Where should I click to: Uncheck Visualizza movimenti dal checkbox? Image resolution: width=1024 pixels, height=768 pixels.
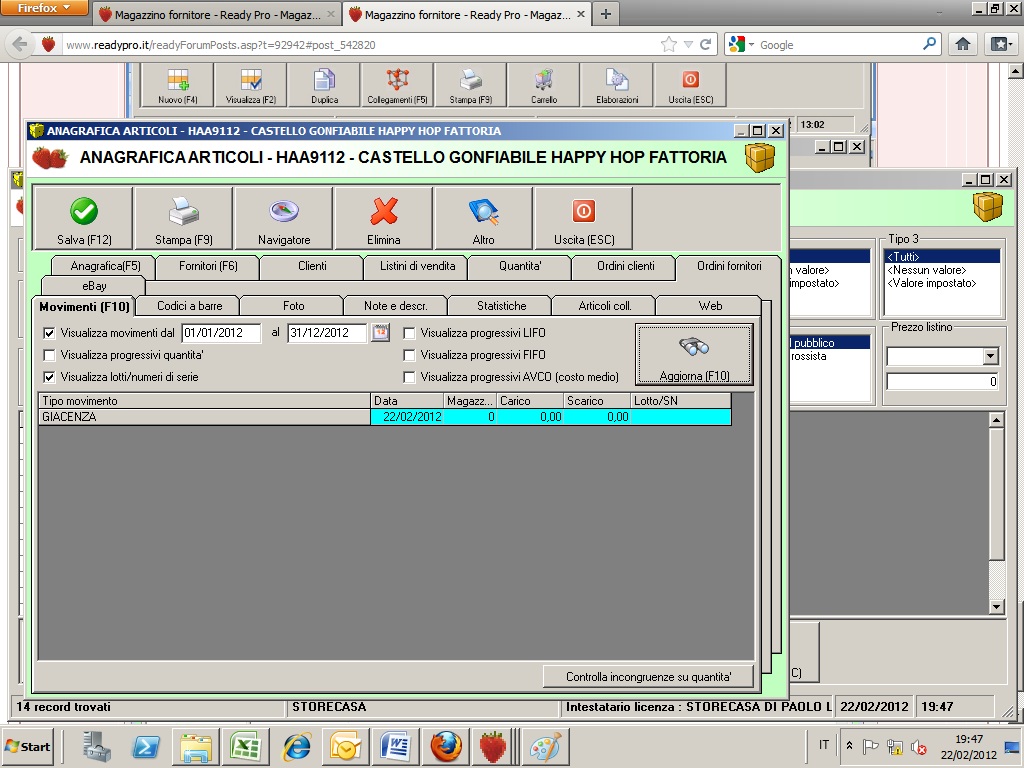pyautogui.click(x=50, y=333)
